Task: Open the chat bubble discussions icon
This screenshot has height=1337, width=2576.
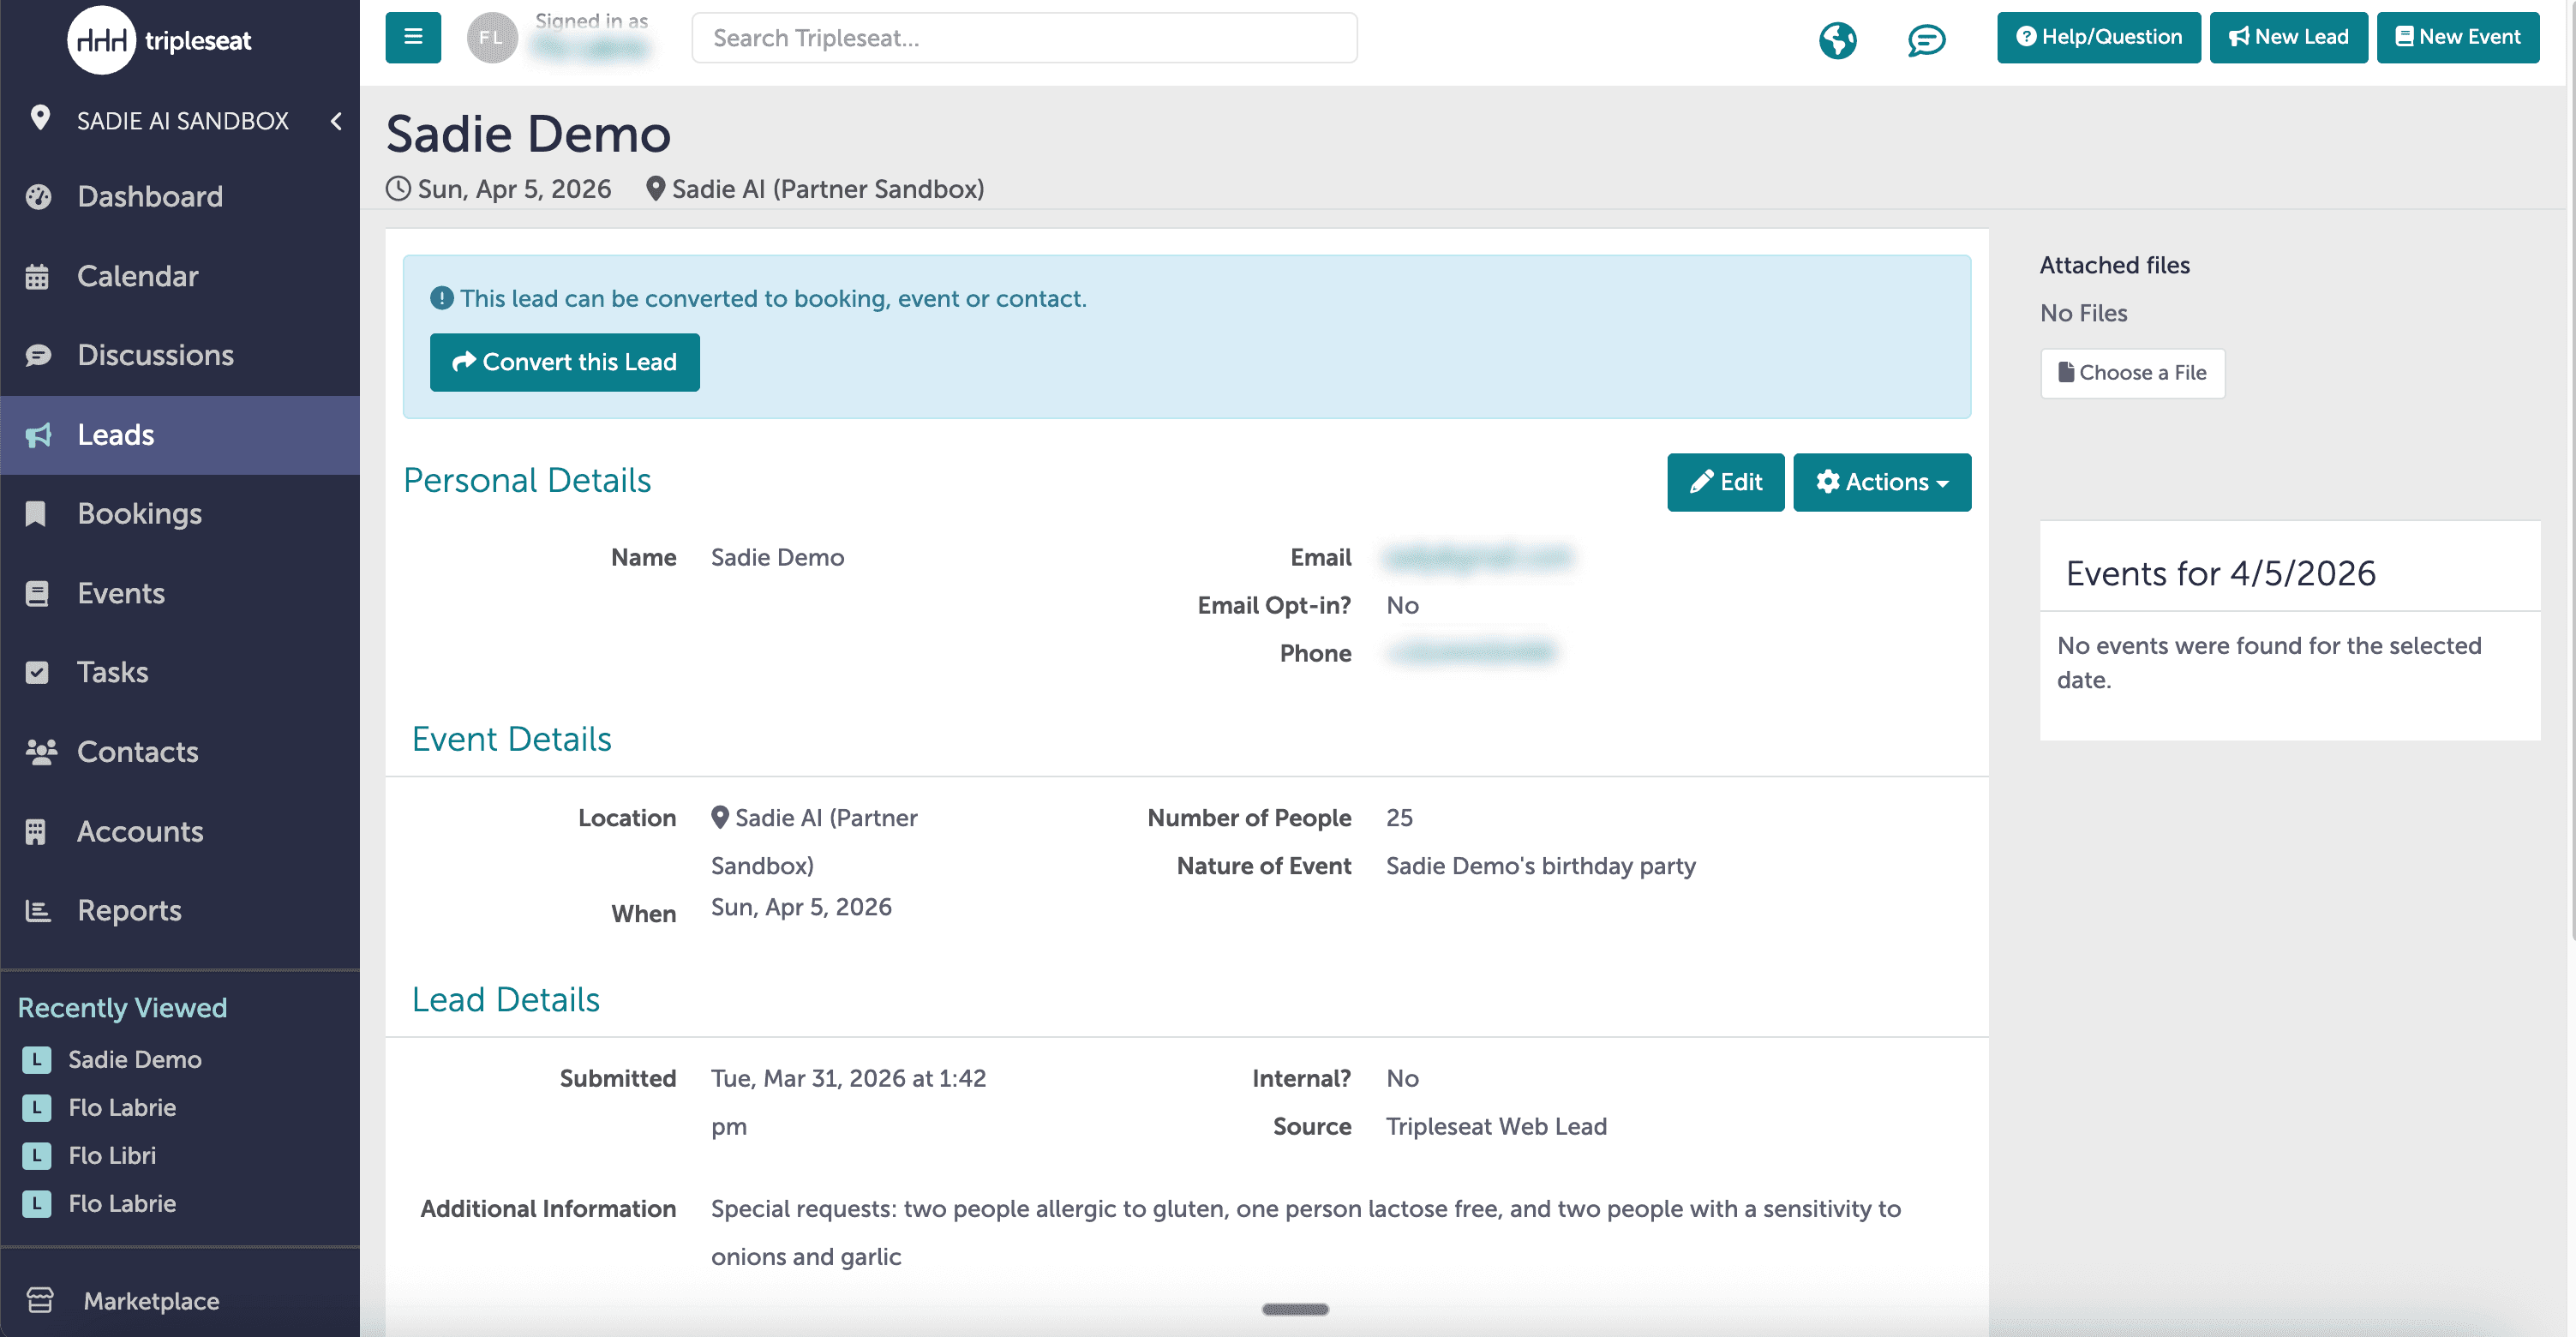Action: point(1926,40)
